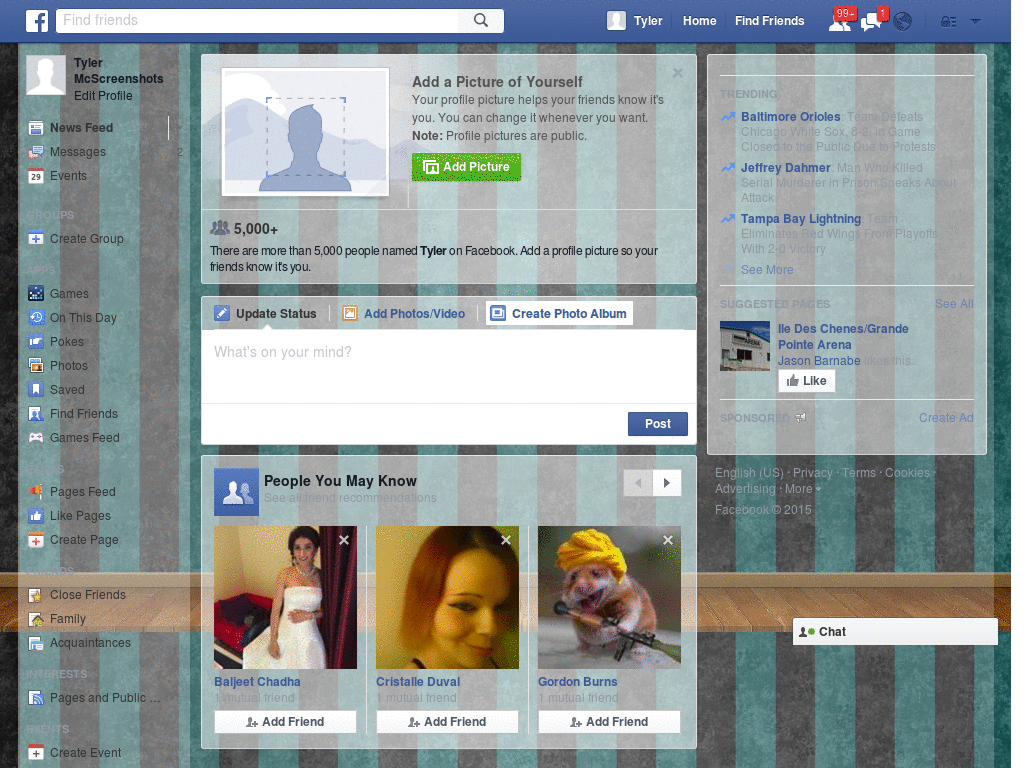Screen dimensions: 1024x768
Task: Click News Feed sidebar icon
Action: click(x=36, y=128)
